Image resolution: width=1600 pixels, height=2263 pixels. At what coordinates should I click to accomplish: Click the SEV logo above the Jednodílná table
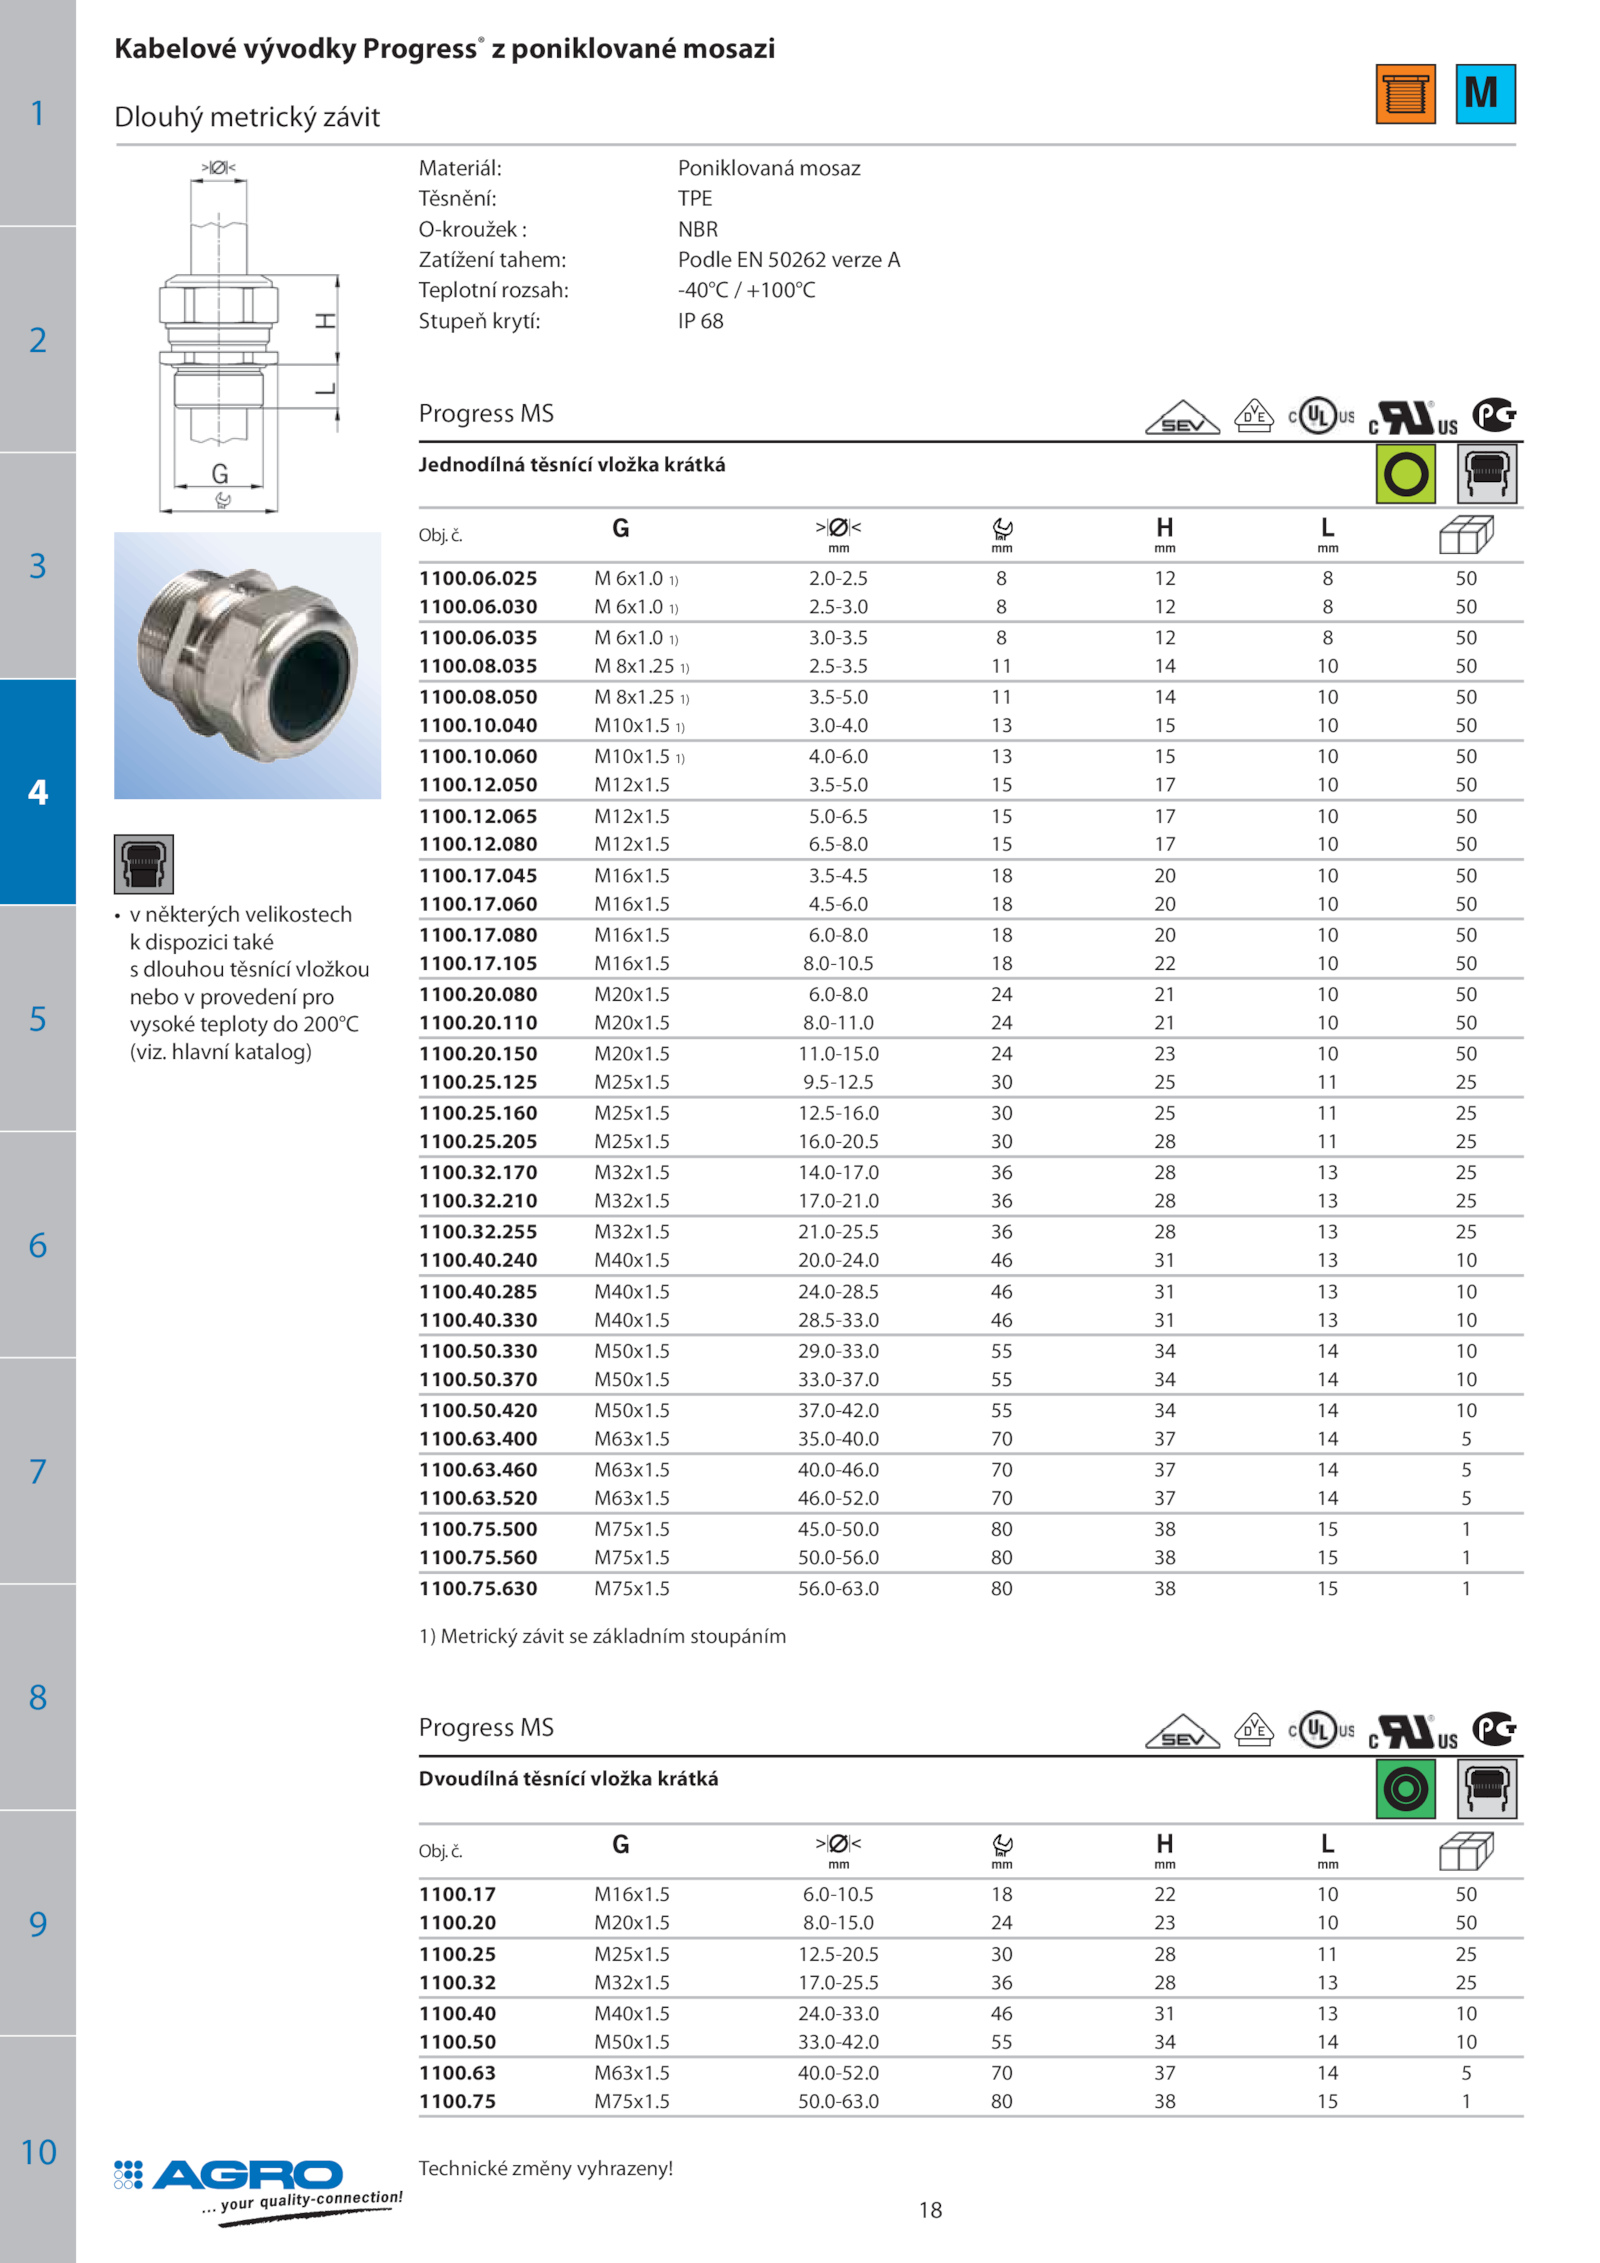tap(1182, 417)
